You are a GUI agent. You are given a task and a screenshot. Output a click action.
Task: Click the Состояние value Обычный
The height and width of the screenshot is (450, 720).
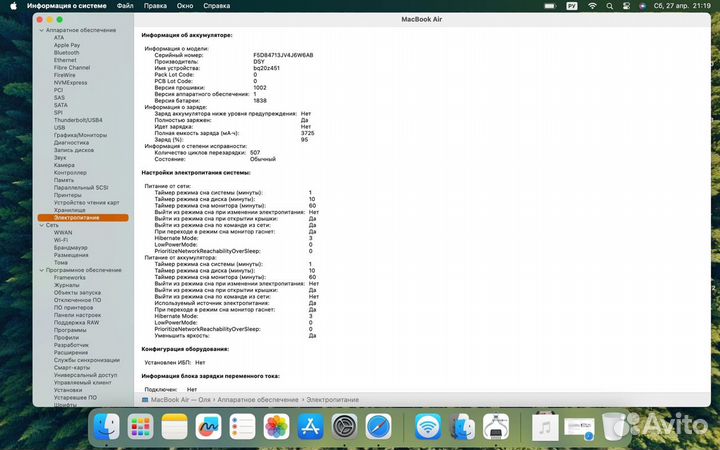tap(263, 159)
